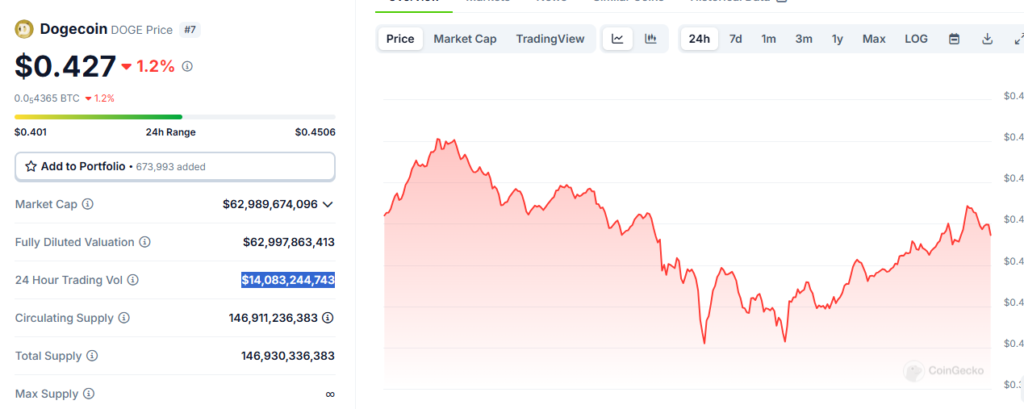Screen dimensions: 1024x409
Task: Switch chart to TradingView tab
Action: 550,39
